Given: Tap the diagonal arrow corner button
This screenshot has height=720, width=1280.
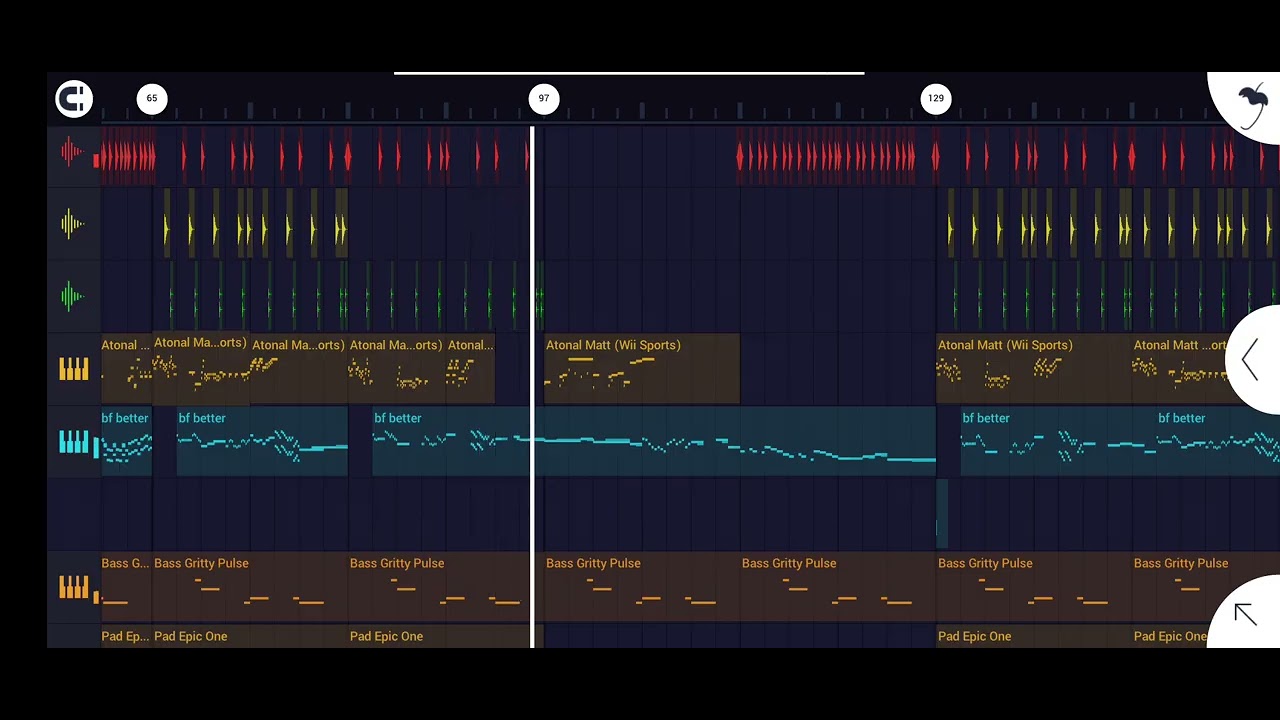Looking at the screenshot, I should point(1245,614).
